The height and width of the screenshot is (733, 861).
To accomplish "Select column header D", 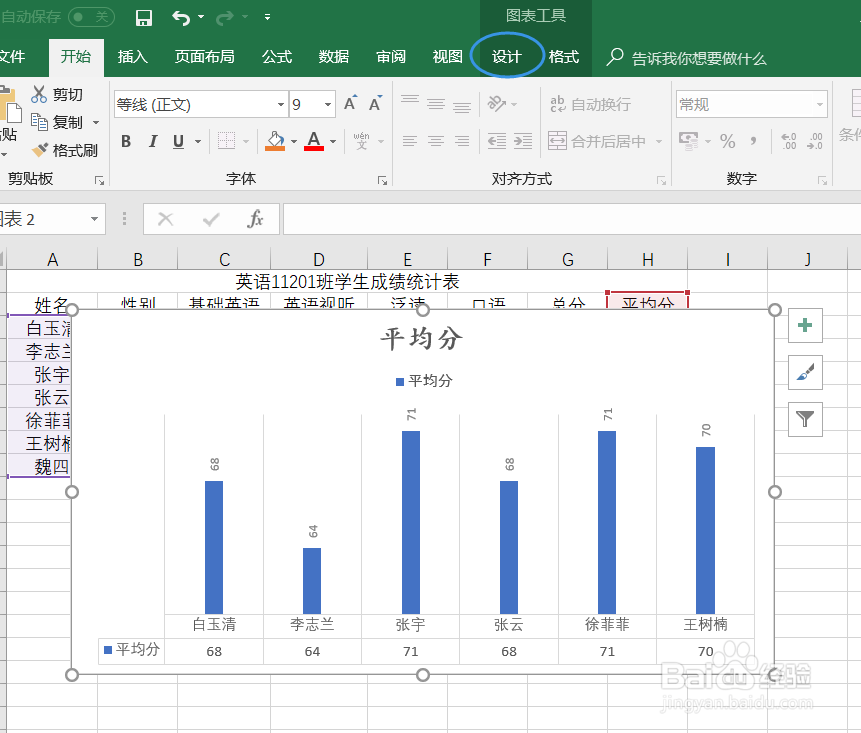I will click(318, 259).
